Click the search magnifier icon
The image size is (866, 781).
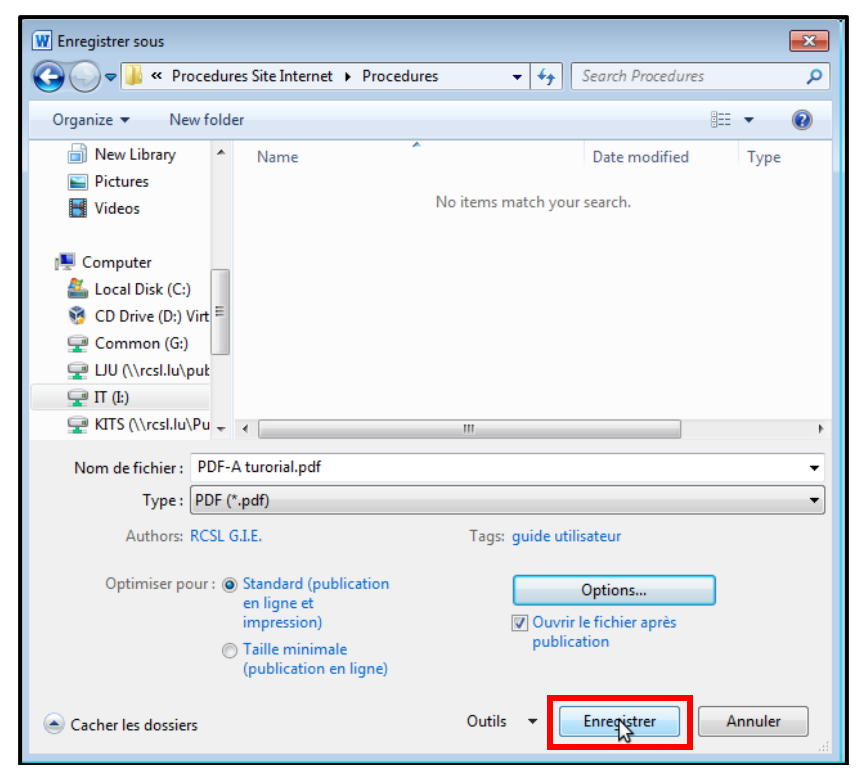click(814, 76)
